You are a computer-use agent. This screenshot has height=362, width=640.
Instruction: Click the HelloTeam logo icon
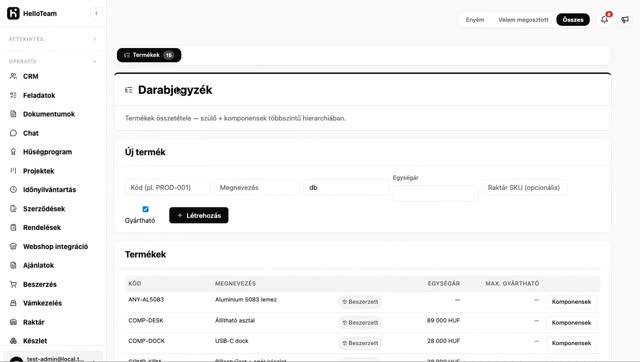pyautogui.click(x=13, y=13)
